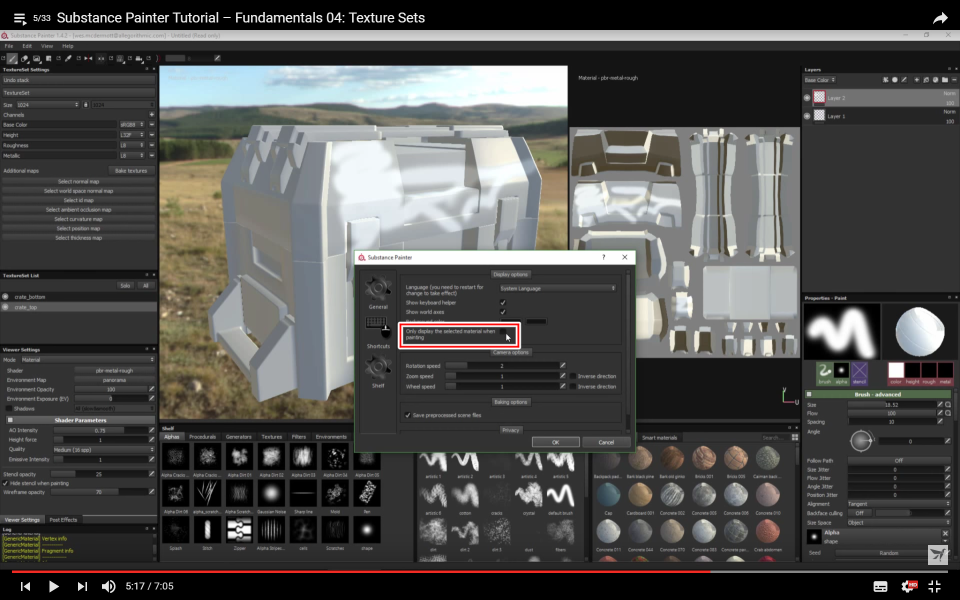The height and width of the screenshot is (600, 960).
Task: Toggle subtitles on the video player
Action: click(x=880, y=587)
